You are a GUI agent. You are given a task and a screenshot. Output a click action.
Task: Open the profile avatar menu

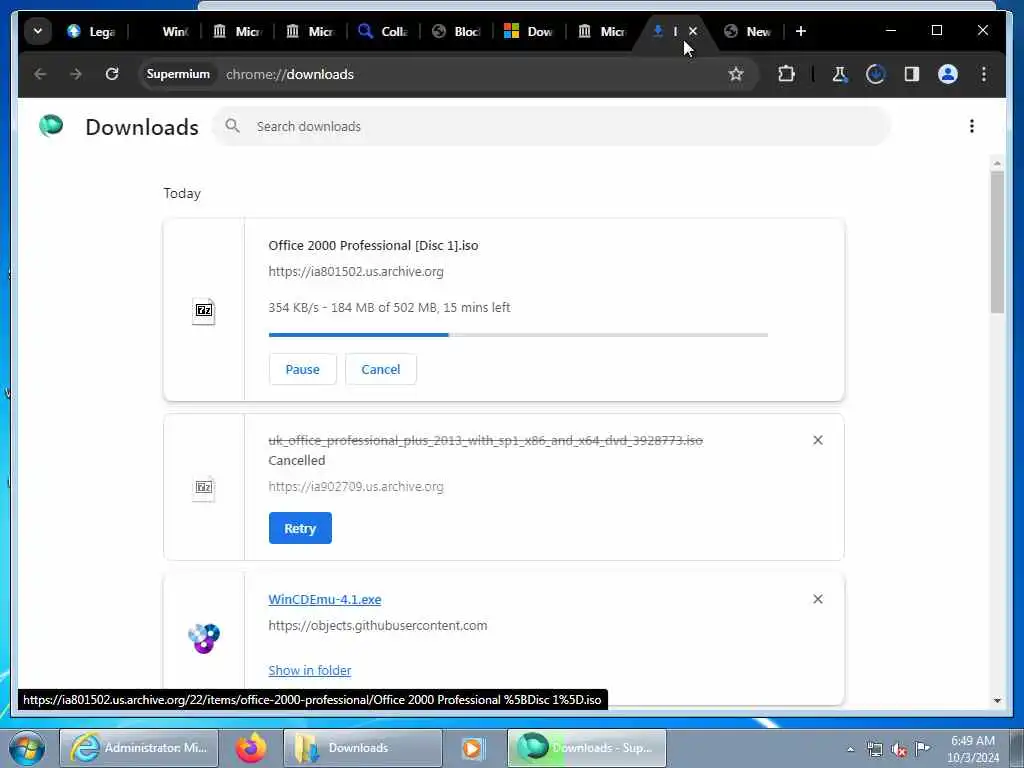[948, 74]
